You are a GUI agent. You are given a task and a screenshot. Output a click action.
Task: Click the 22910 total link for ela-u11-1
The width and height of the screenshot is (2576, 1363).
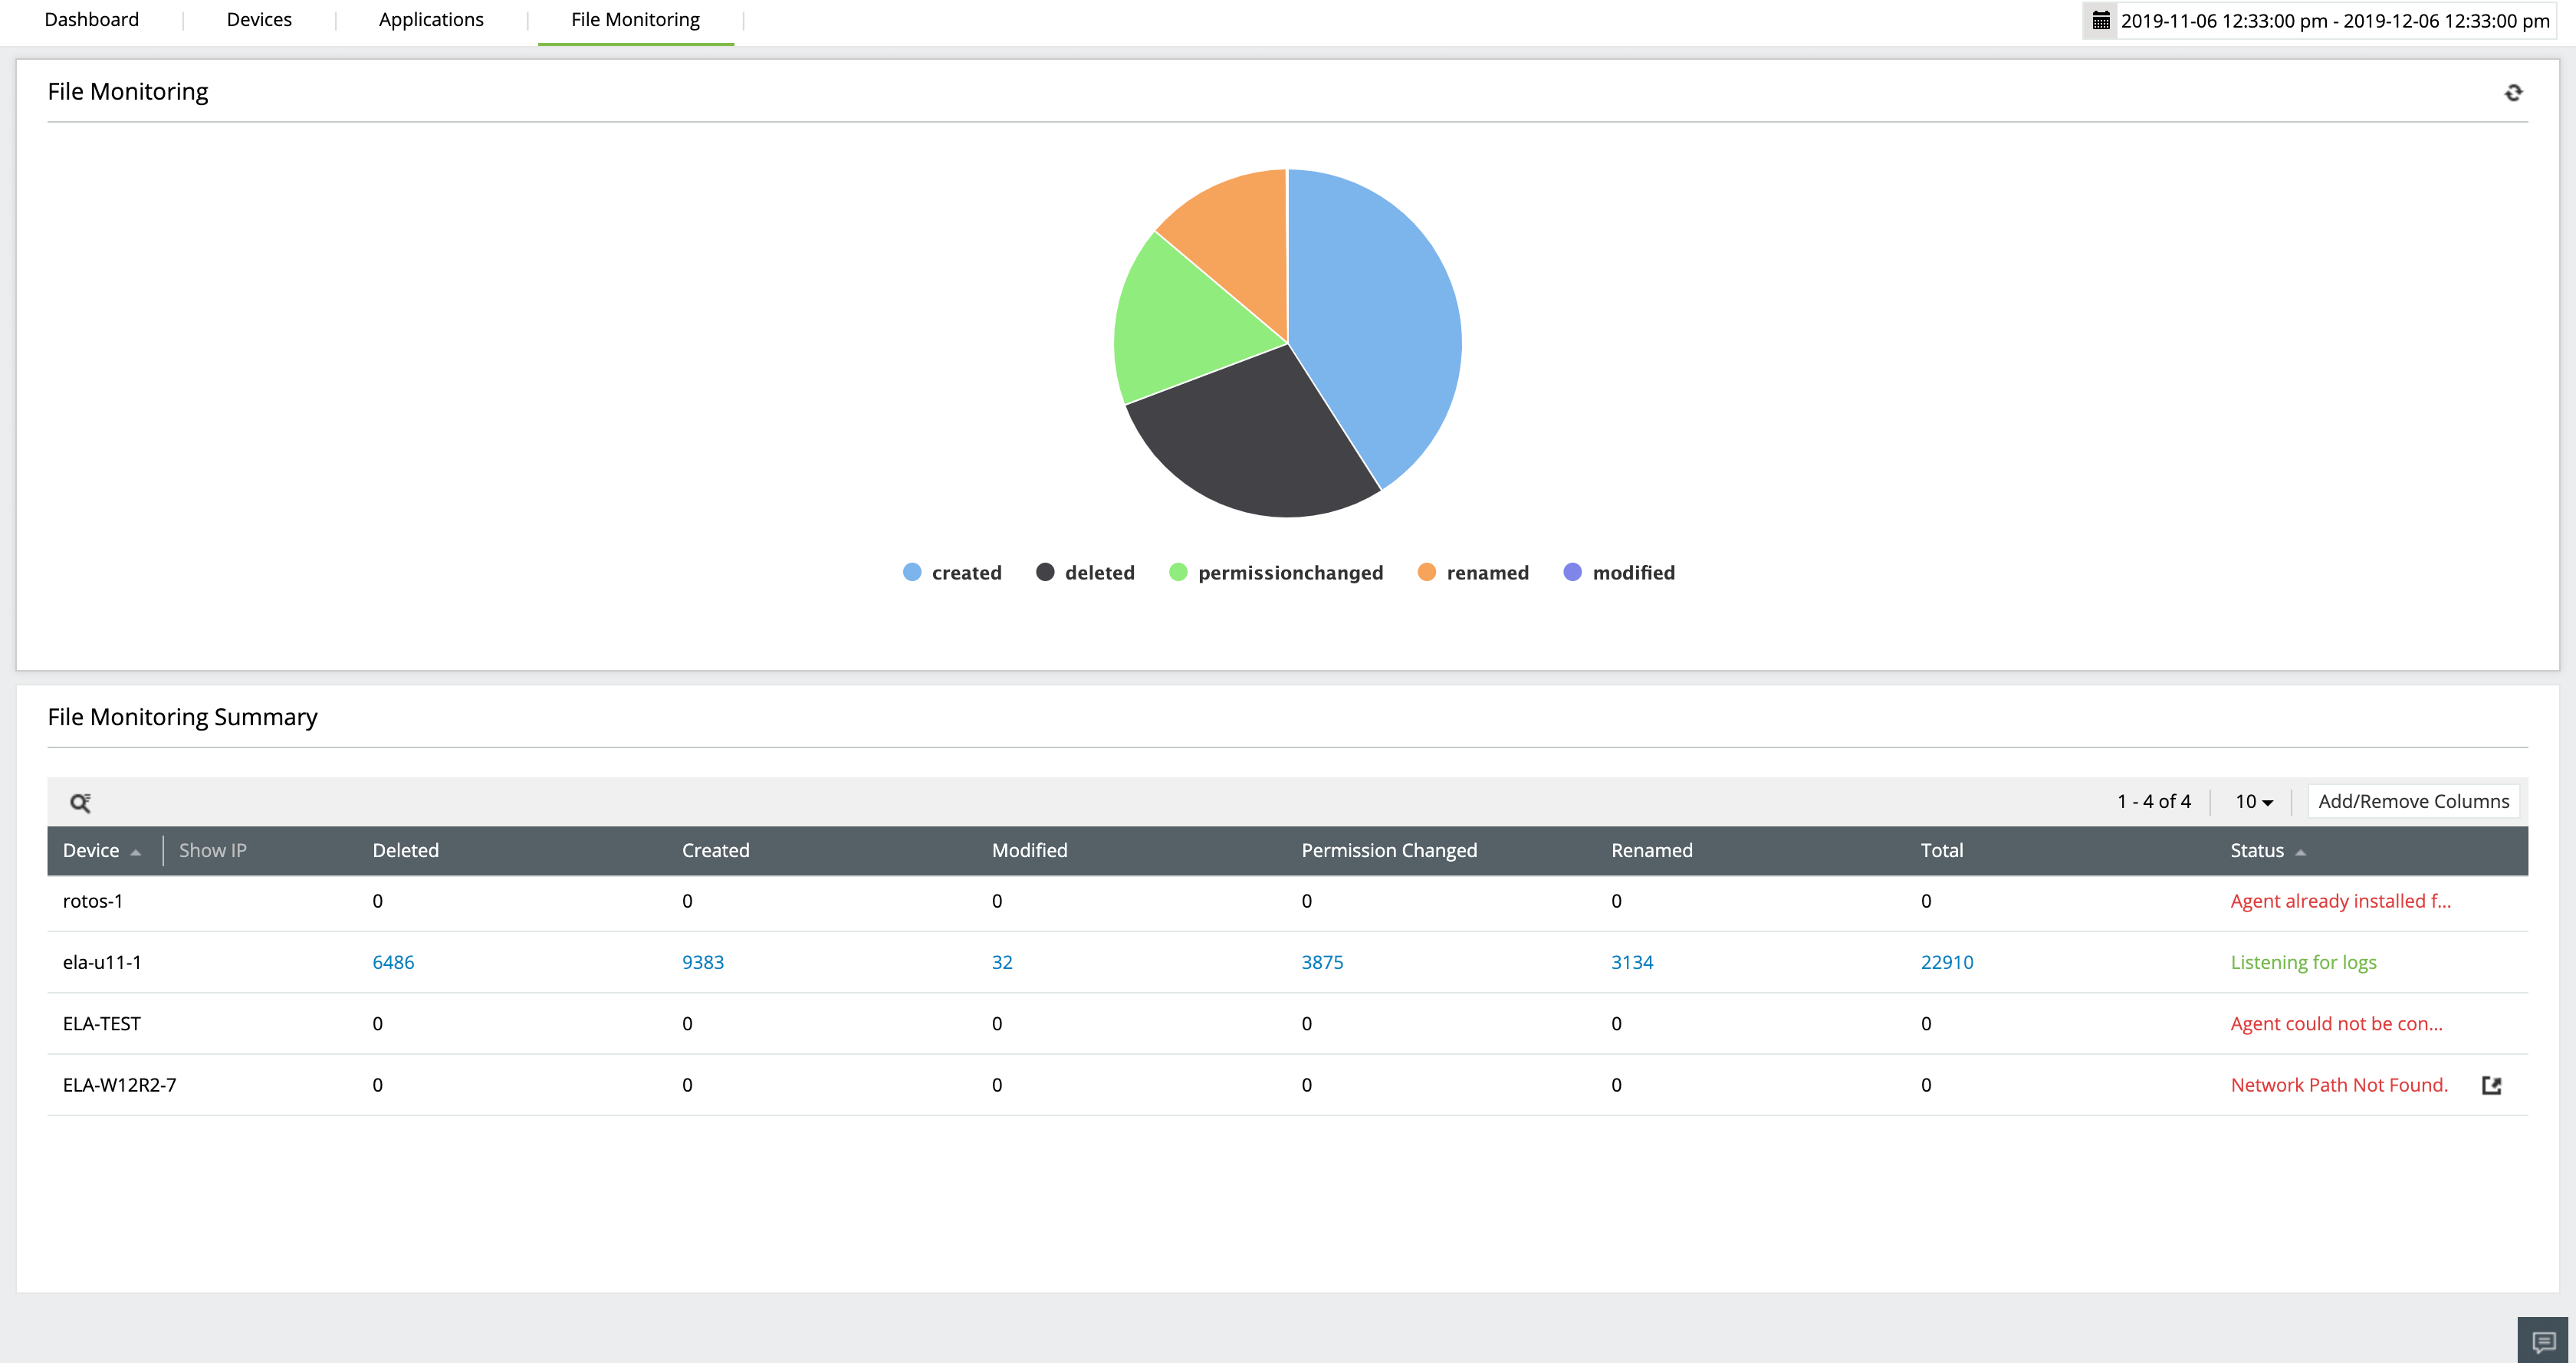[x=1946, y=962]
